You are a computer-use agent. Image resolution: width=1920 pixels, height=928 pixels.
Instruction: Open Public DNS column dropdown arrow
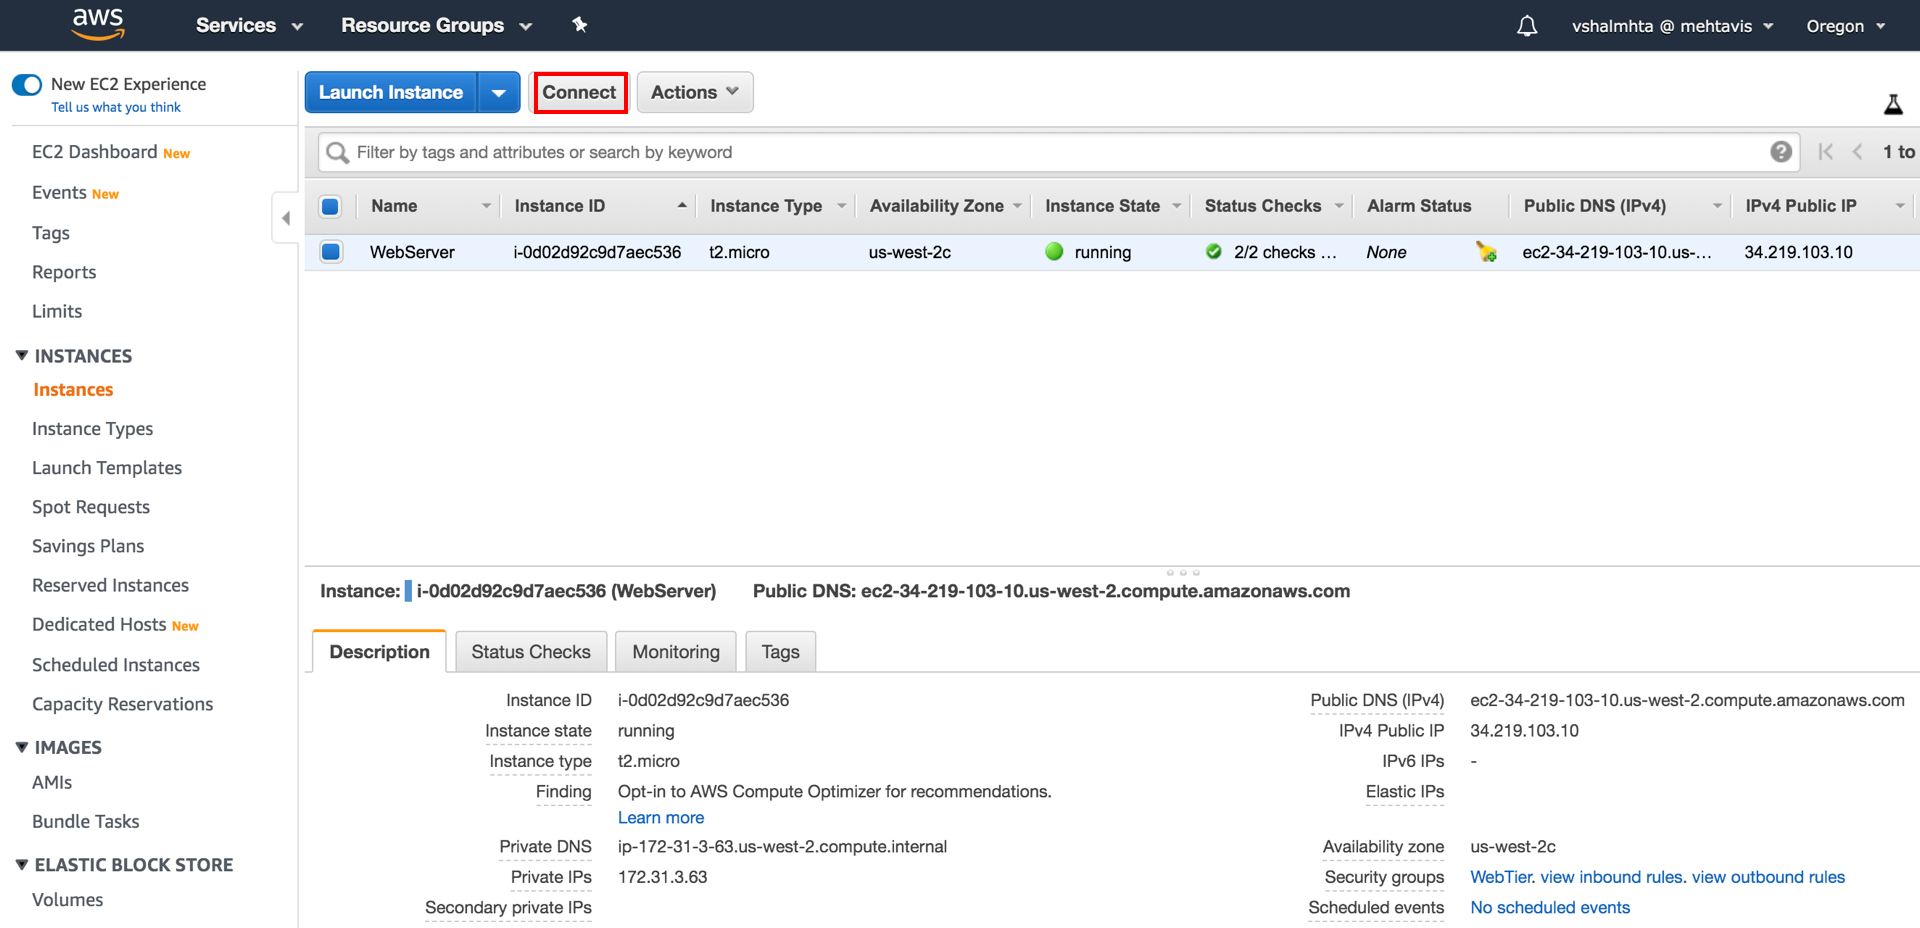pyautogui.click(x=1717, y=206)
